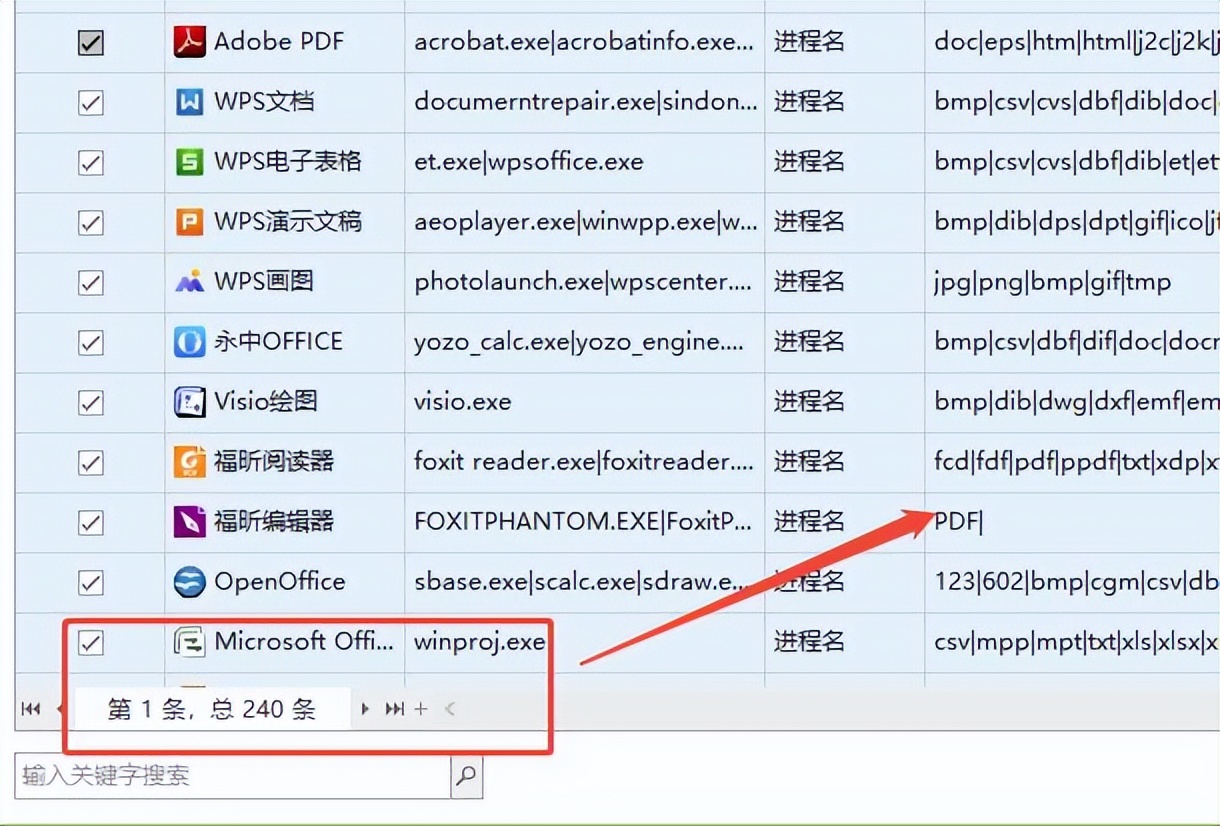
Task: Click the aeoplayer.exe|winwpp.exe process cell
Action: click(x=585, y=222)
